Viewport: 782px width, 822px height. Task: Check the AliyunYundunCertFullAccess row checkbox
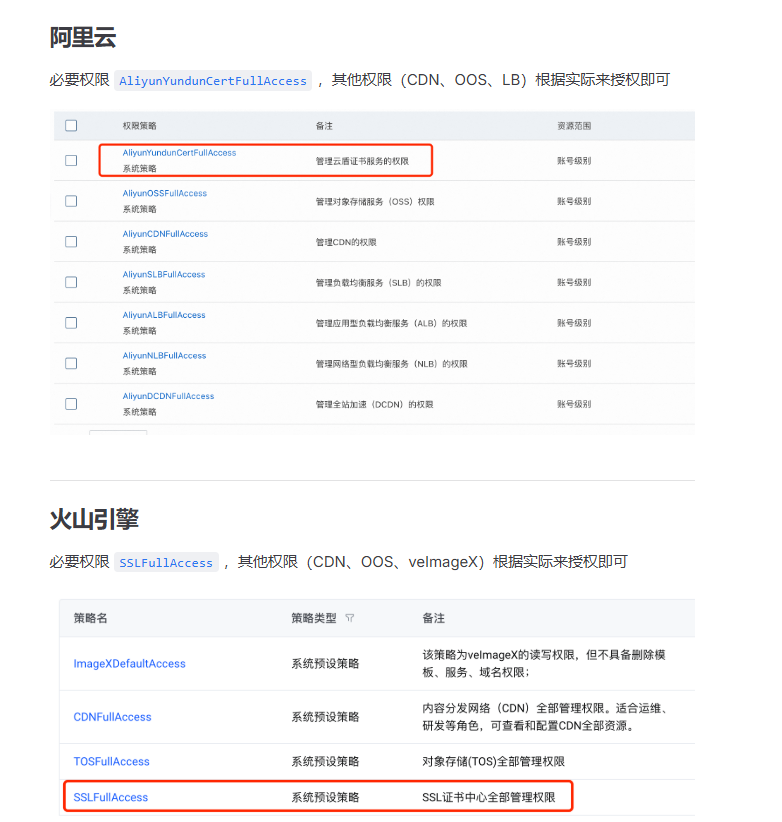71,160
